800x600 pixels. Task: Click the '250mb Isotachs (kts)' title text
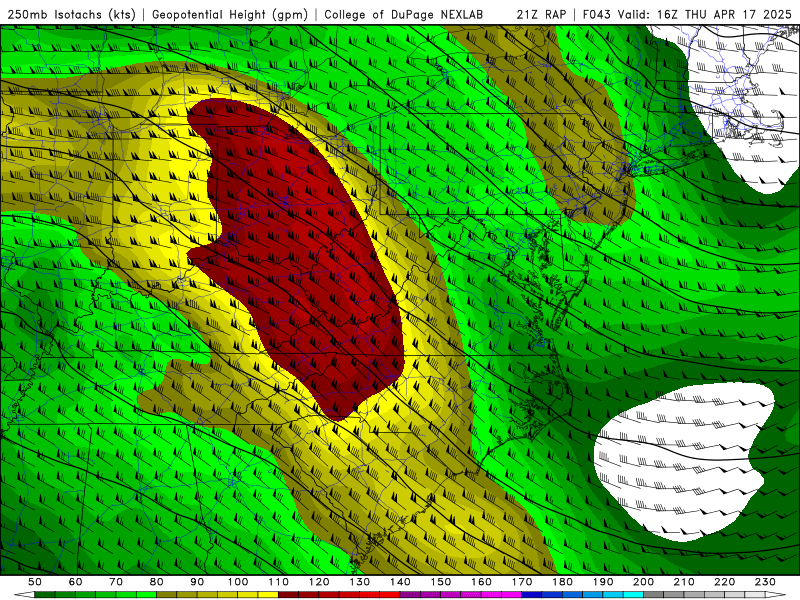tap(72, 14)
